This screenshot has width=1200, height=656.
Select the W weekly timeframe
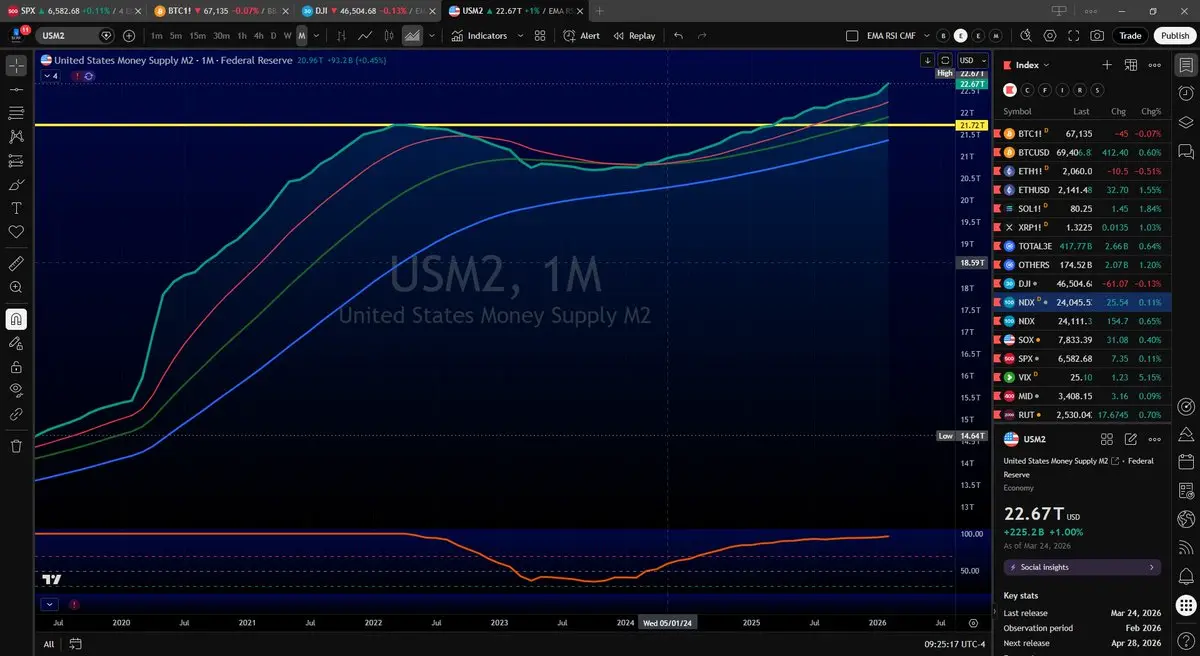288,35
